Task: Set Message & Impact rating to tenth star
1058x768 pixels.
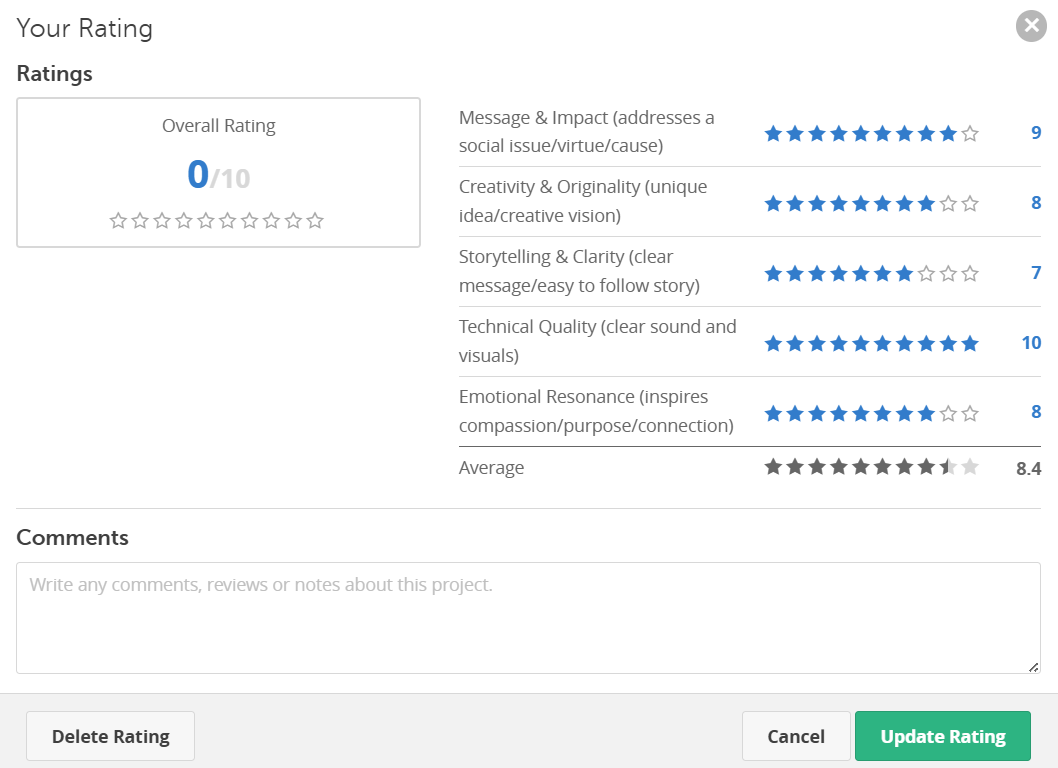Action: click(970, 134)
